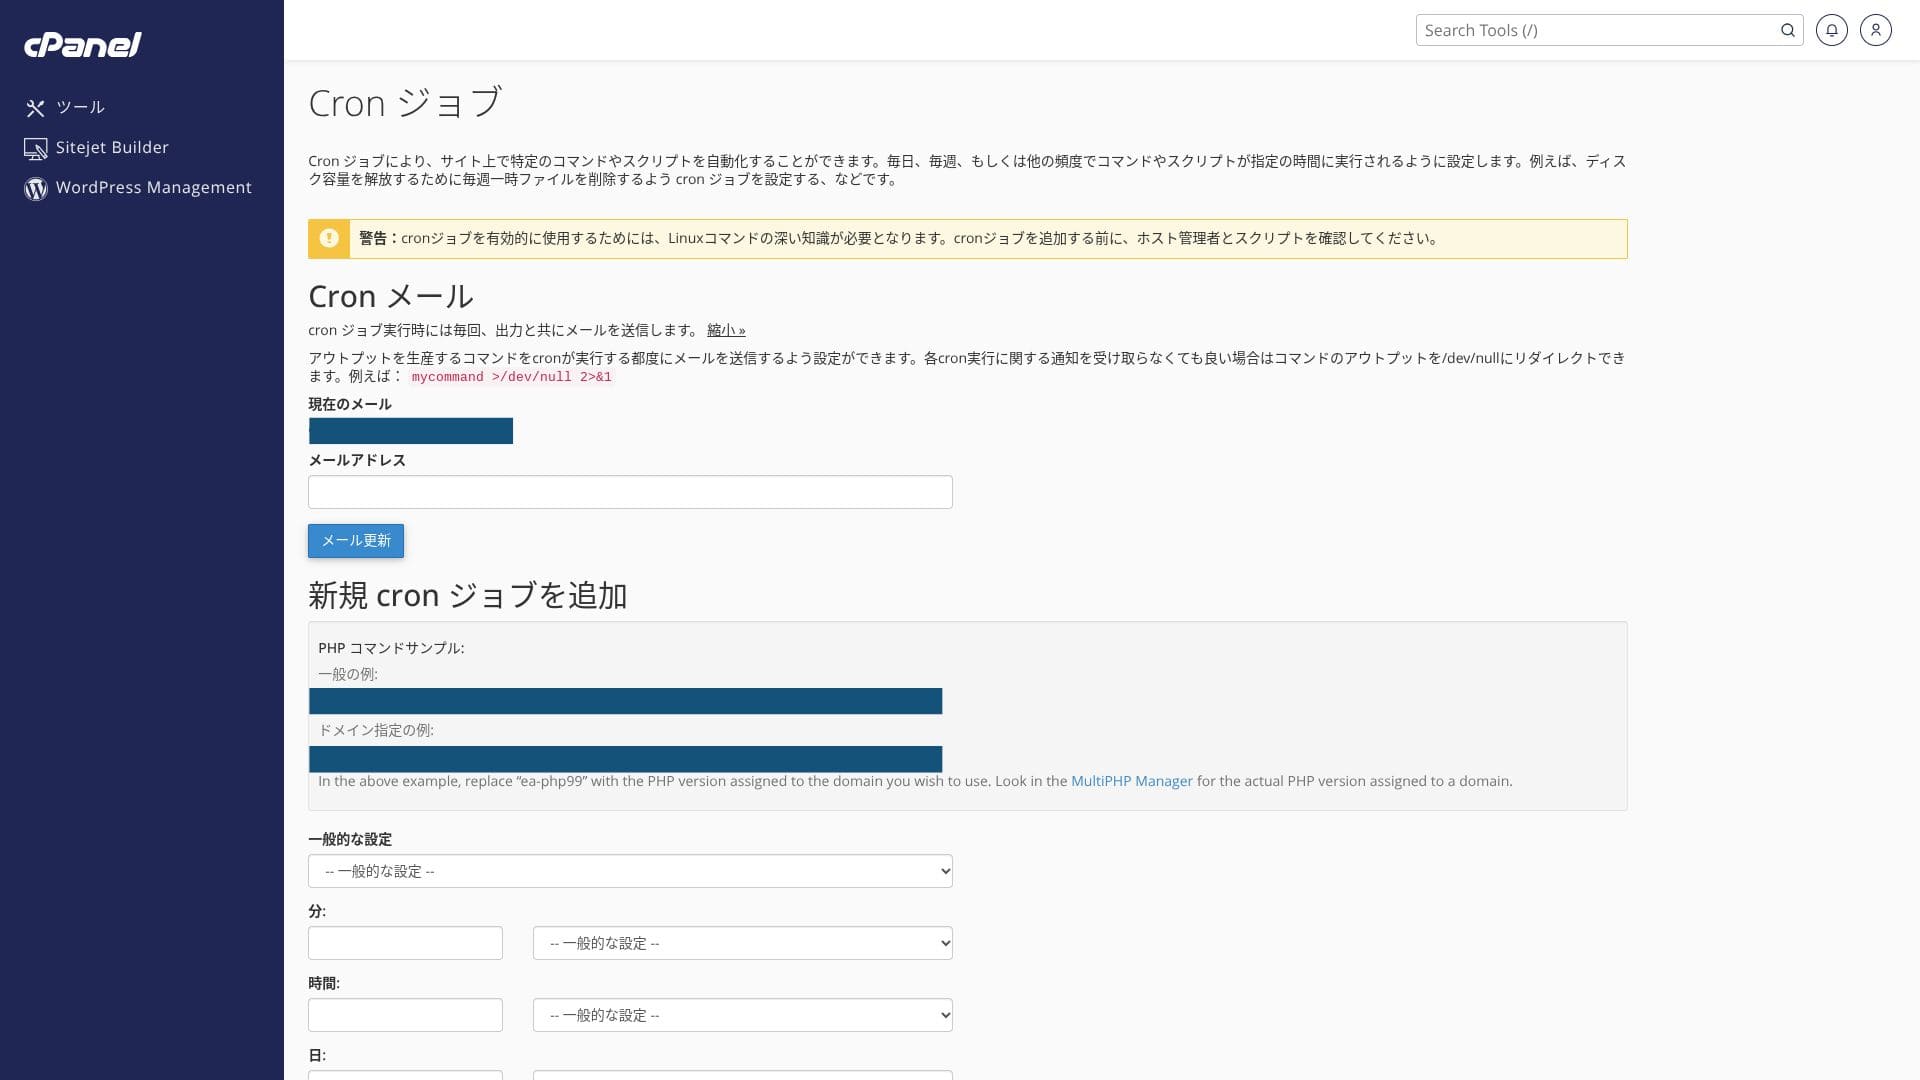The width and height of the screenshot is (1920, 1080).
Task: Open the user account menu icon
Action: [1875, 30]
